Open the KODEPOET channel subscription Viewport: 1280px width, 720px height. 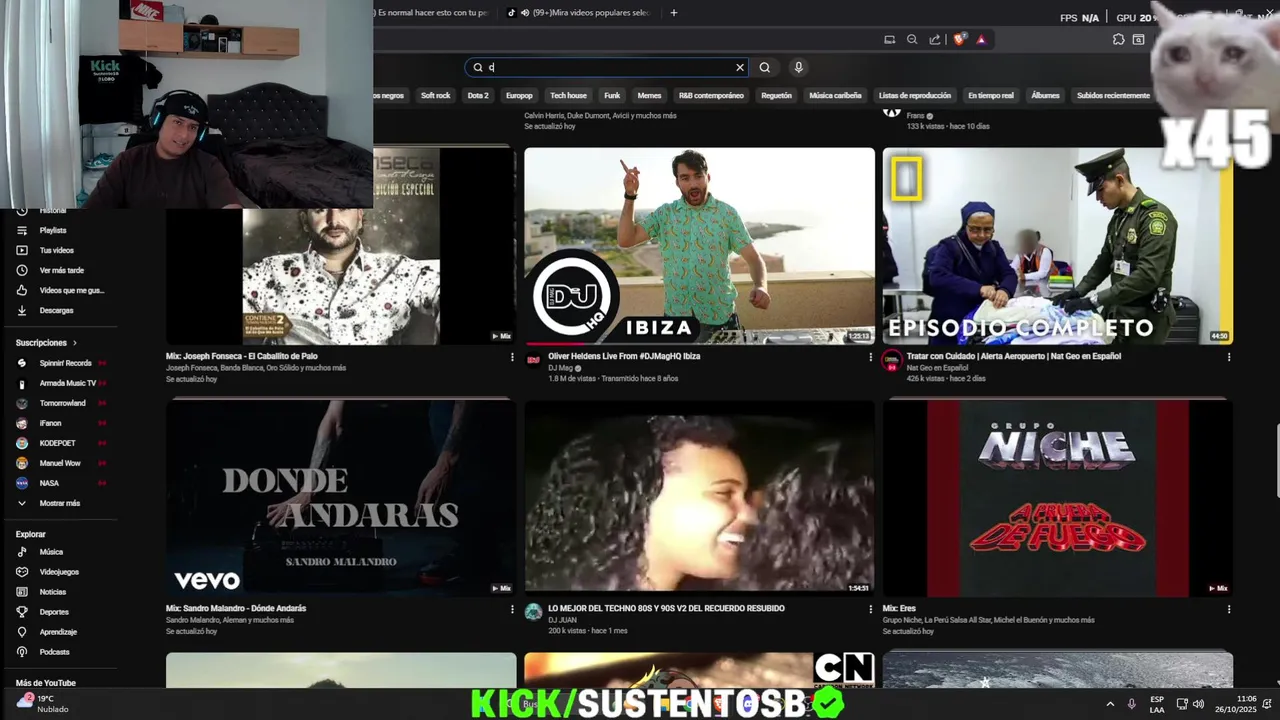(x=57, y=443)
